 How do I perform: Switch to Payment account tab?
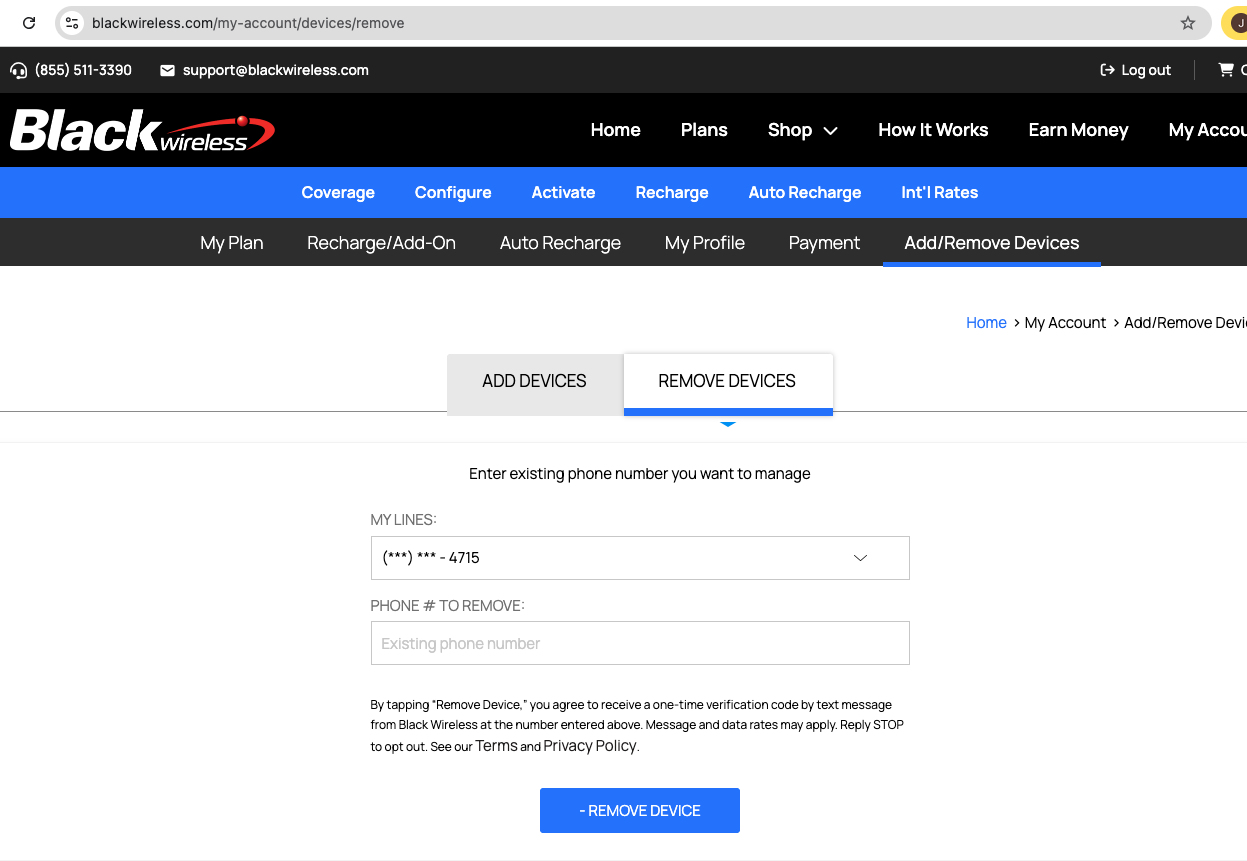(x=824, y=243)
